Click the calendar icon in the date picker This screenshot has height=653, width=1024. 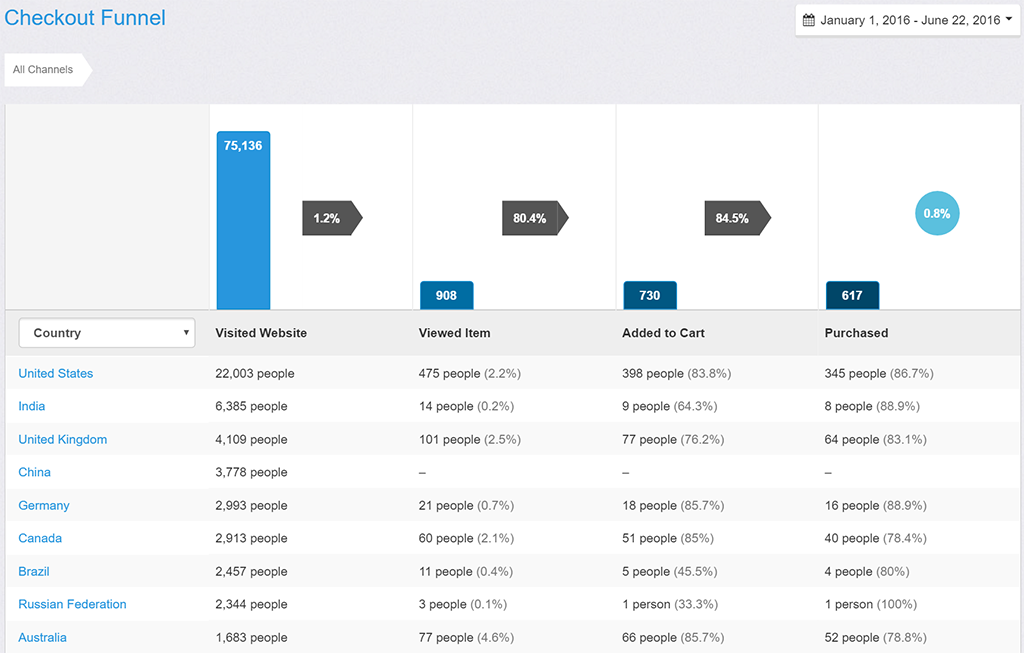pyautogui.click(x=808, y=20)
